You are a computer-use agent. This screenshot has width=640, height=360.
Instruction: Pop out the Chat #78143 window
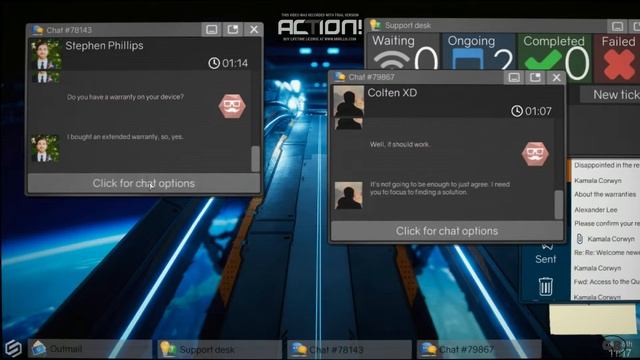point(233,29)
